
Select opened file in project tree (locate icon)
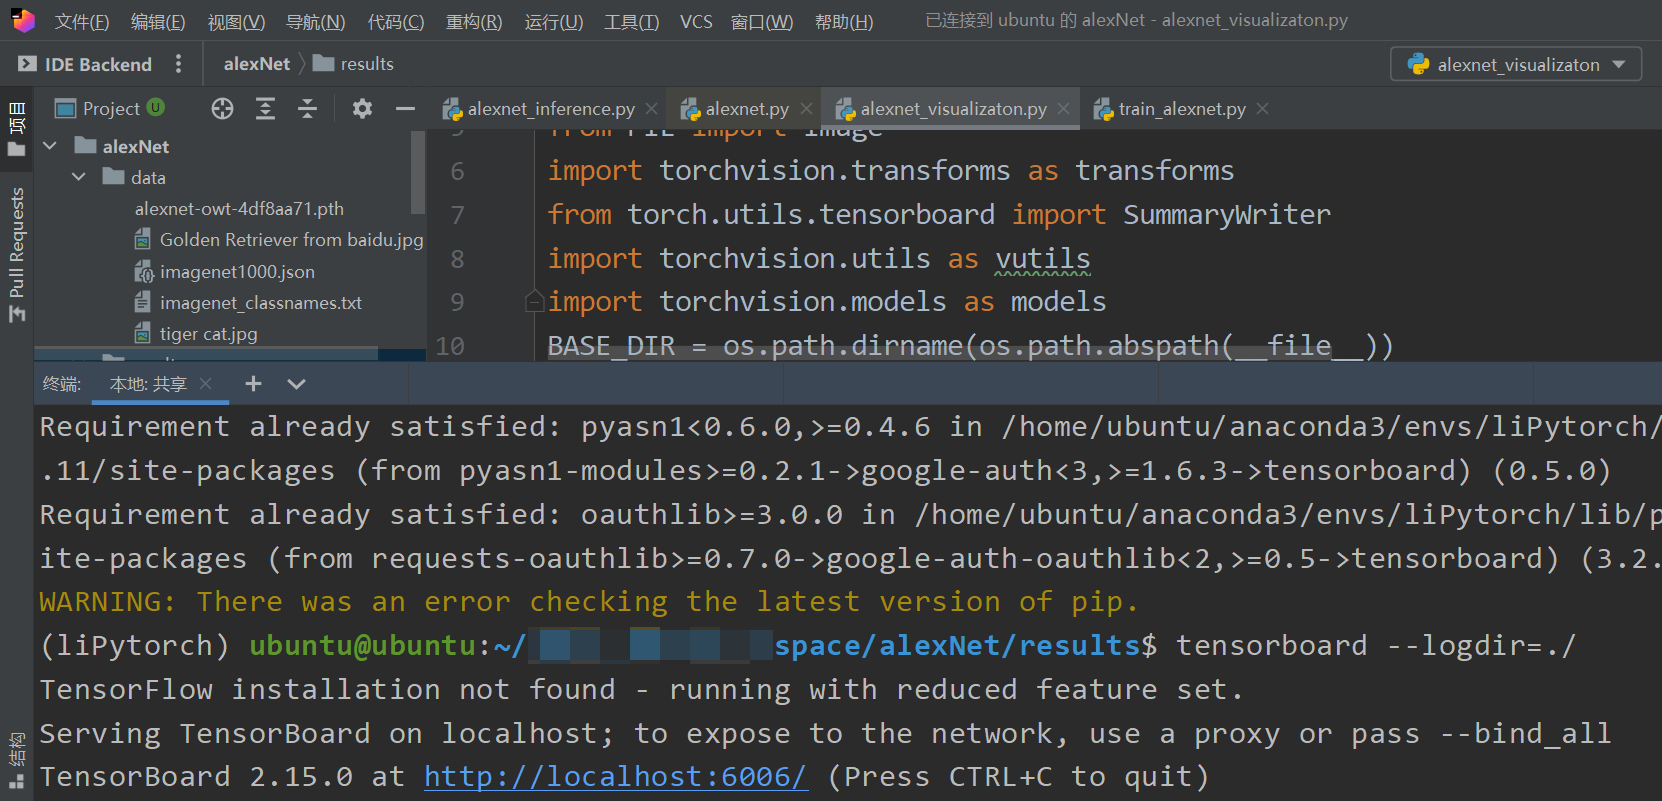coord(222,109)
